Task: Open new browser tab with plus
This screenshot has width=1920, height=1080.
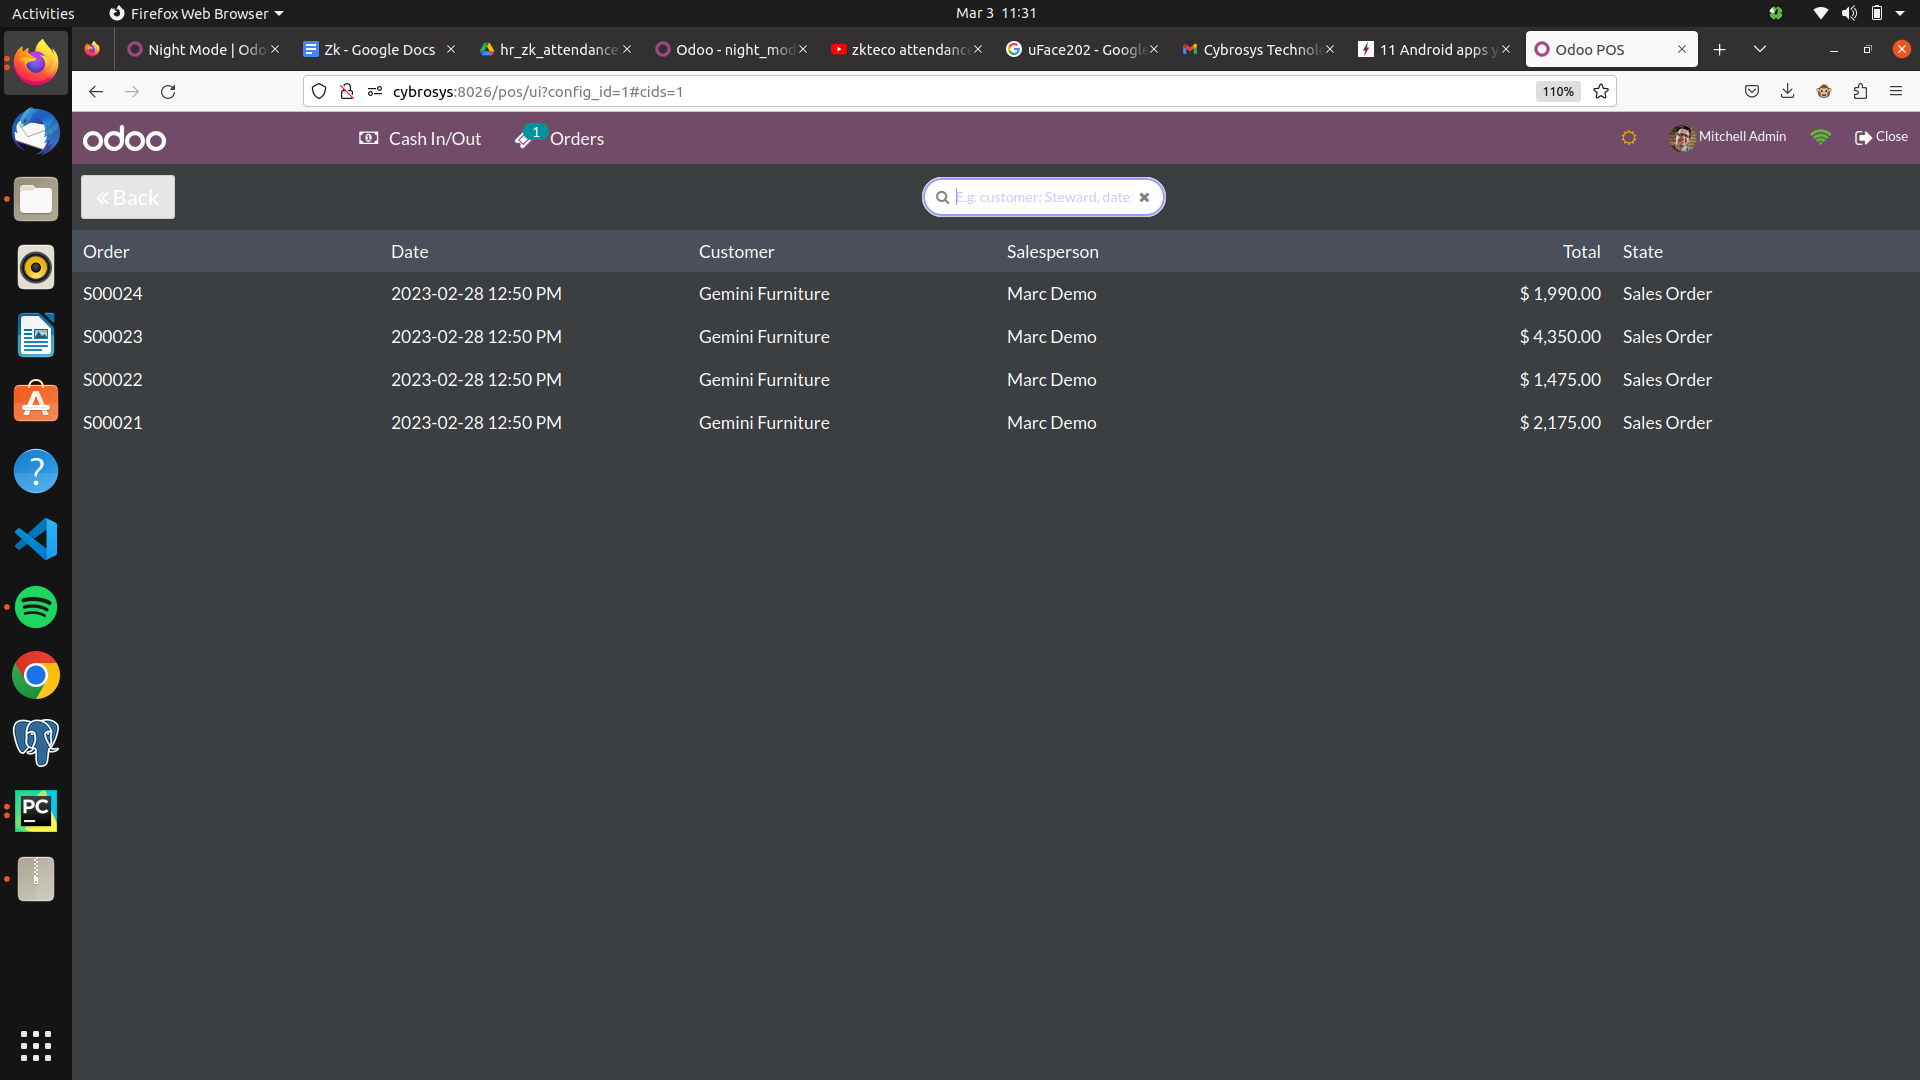Action: (1720, 49)
